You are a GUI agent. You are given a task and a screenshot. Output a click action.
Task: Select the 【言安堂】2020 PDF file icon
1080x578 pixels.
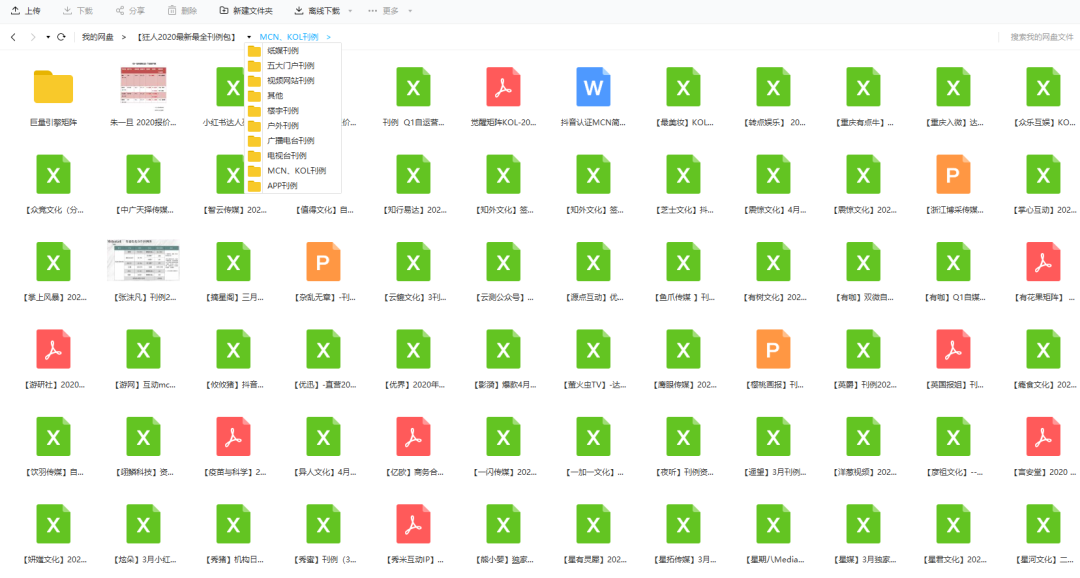click(1043, 437)
